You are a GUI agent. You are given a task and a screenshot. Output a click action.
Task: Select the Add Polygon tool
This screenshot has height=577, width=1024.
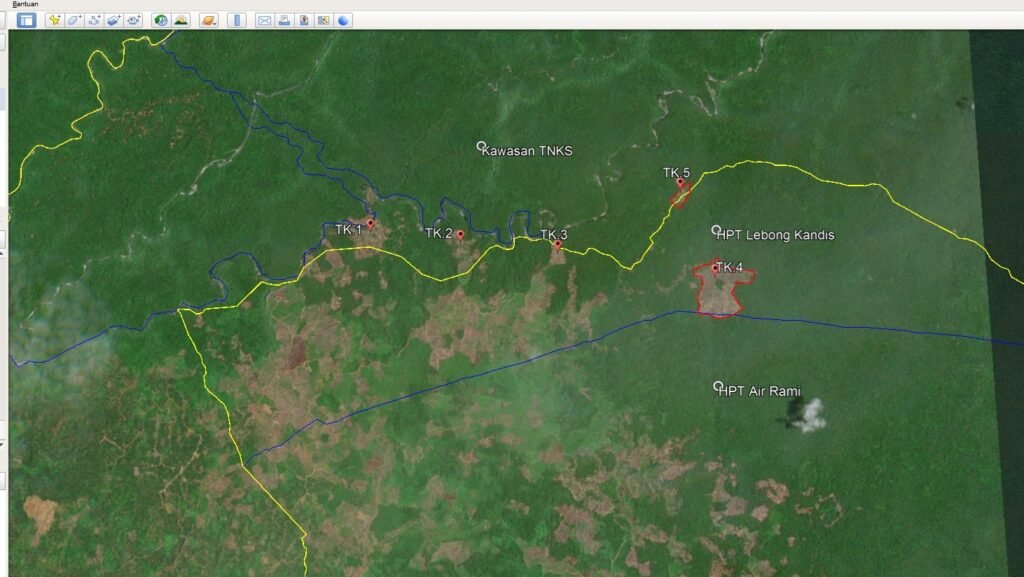click(75, 20)
